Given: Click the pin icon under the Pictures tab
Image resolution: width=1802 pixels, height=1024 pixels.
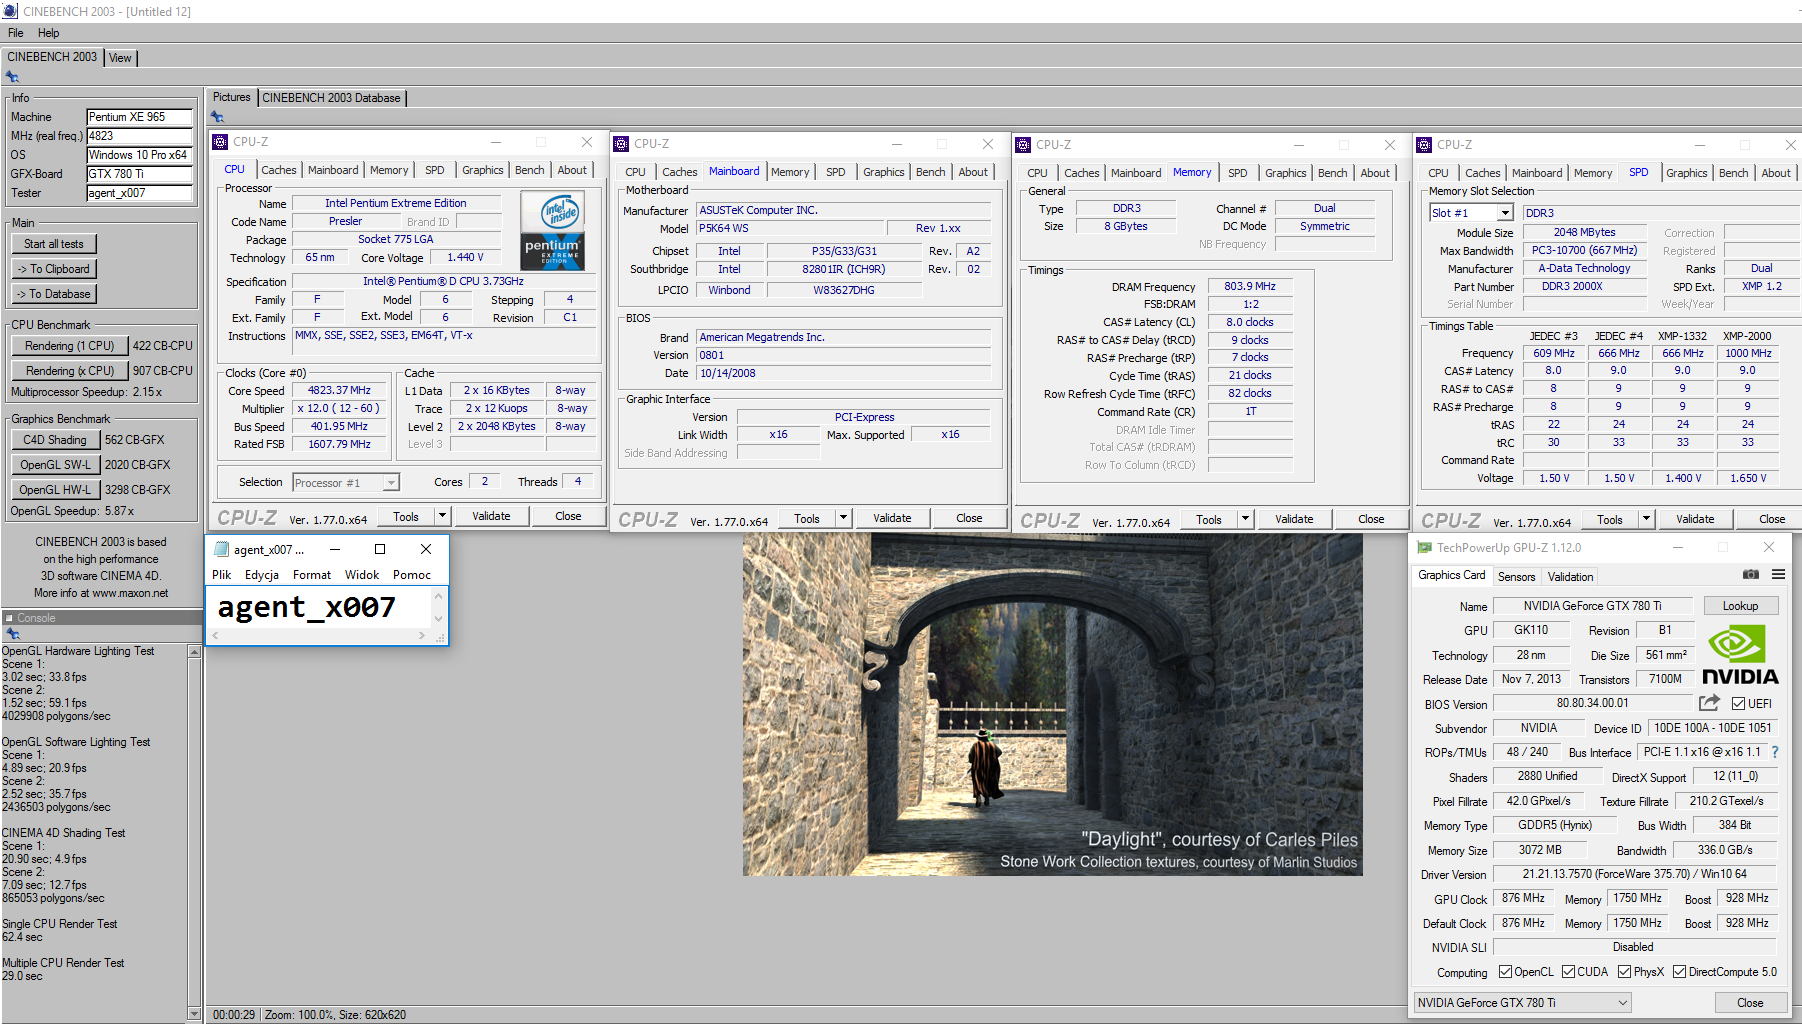Looking at the screenshot, I should pos(217,117).
